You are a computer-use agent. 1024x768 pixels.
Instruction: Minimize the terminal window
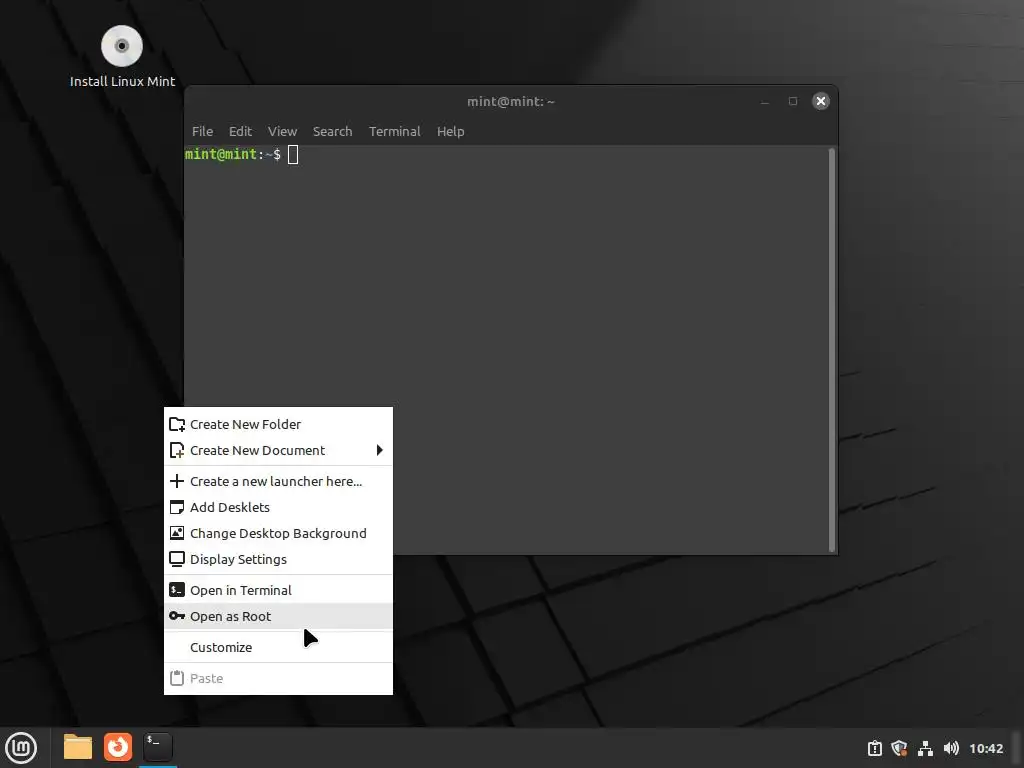pos(765,101)
